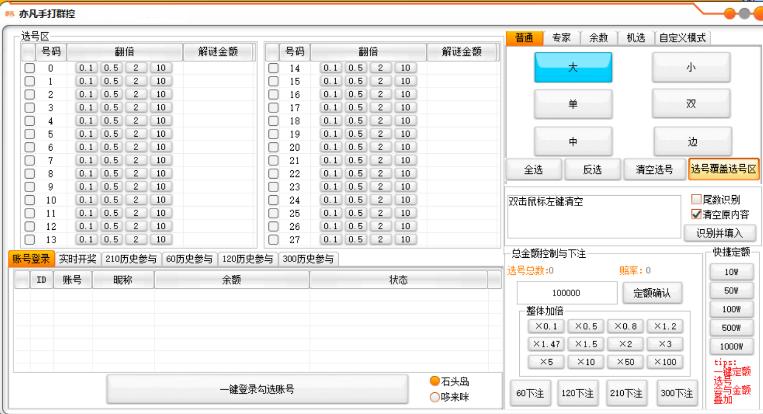Click the 边 selection button
Viewport: 763px width, 414px height.
692,142
